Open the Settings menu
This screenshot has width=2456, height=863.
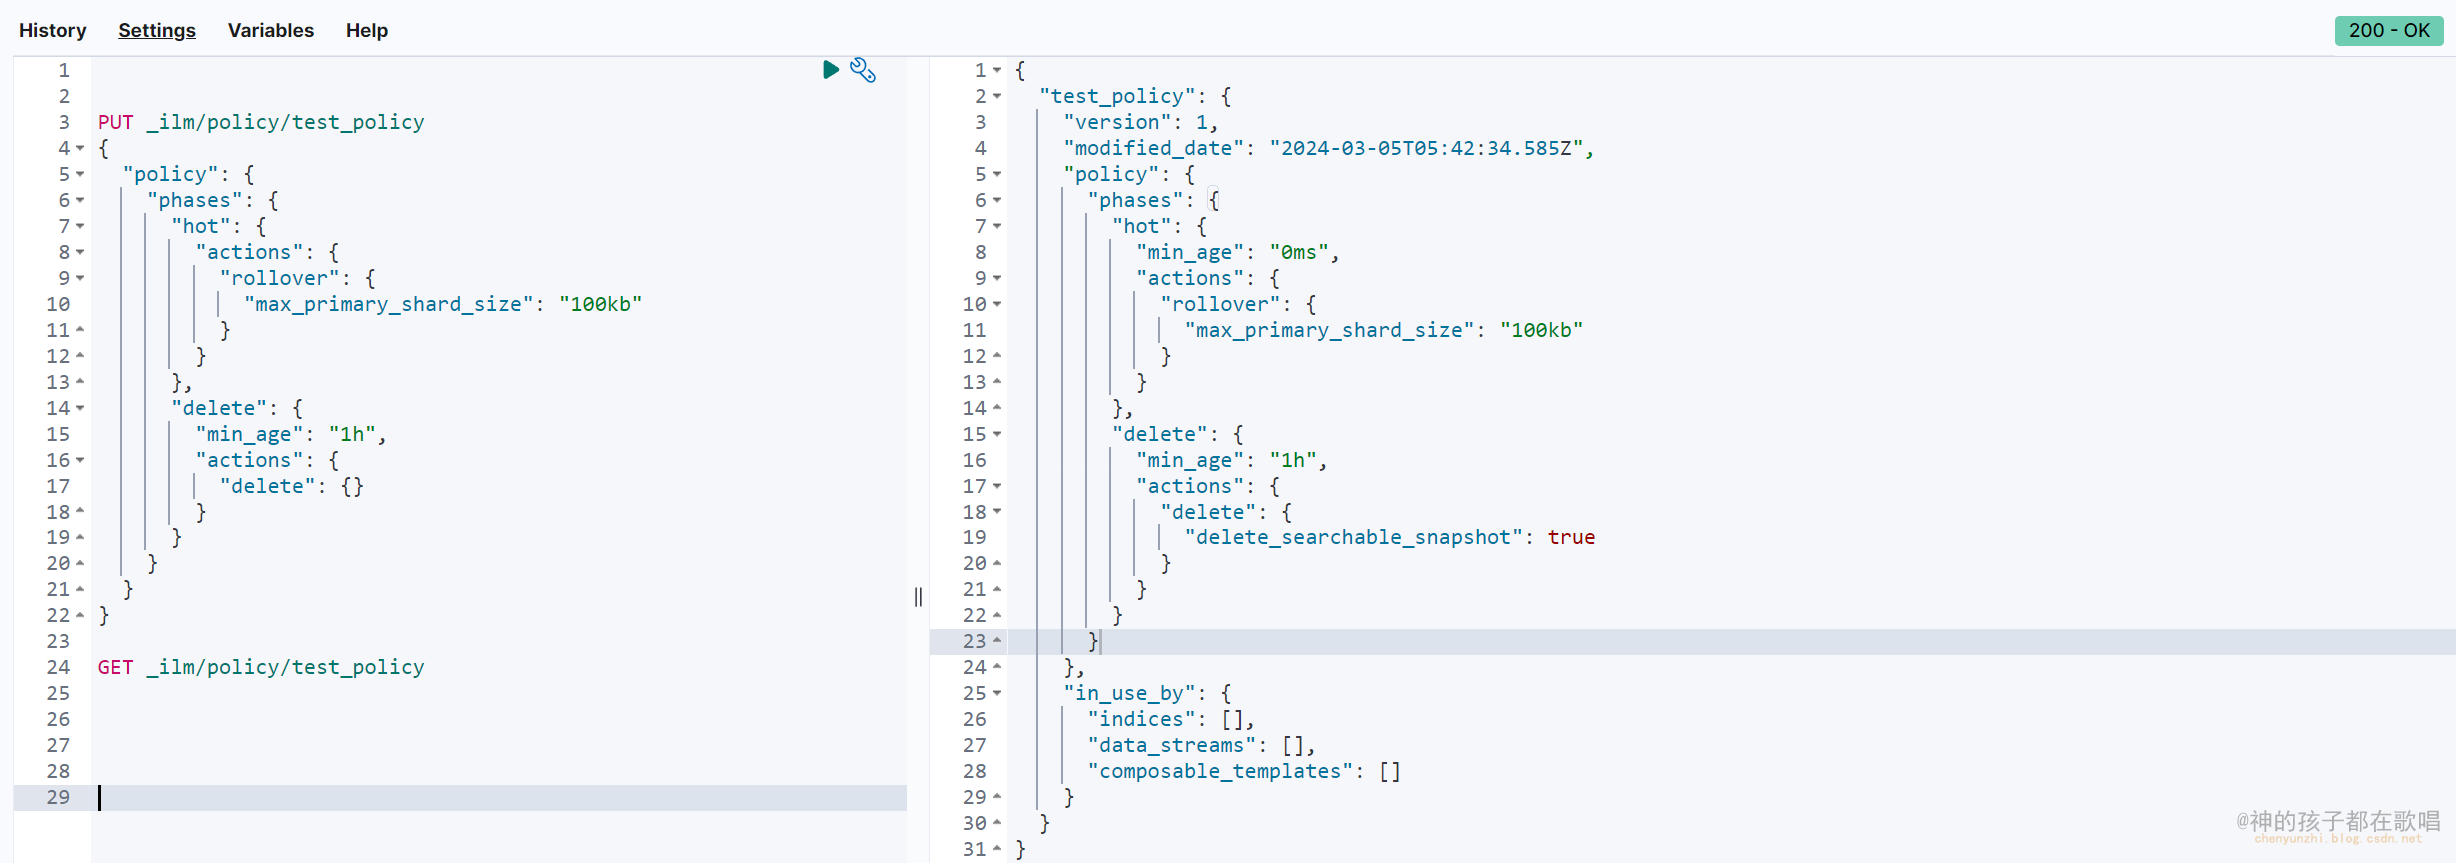point(157,30)
